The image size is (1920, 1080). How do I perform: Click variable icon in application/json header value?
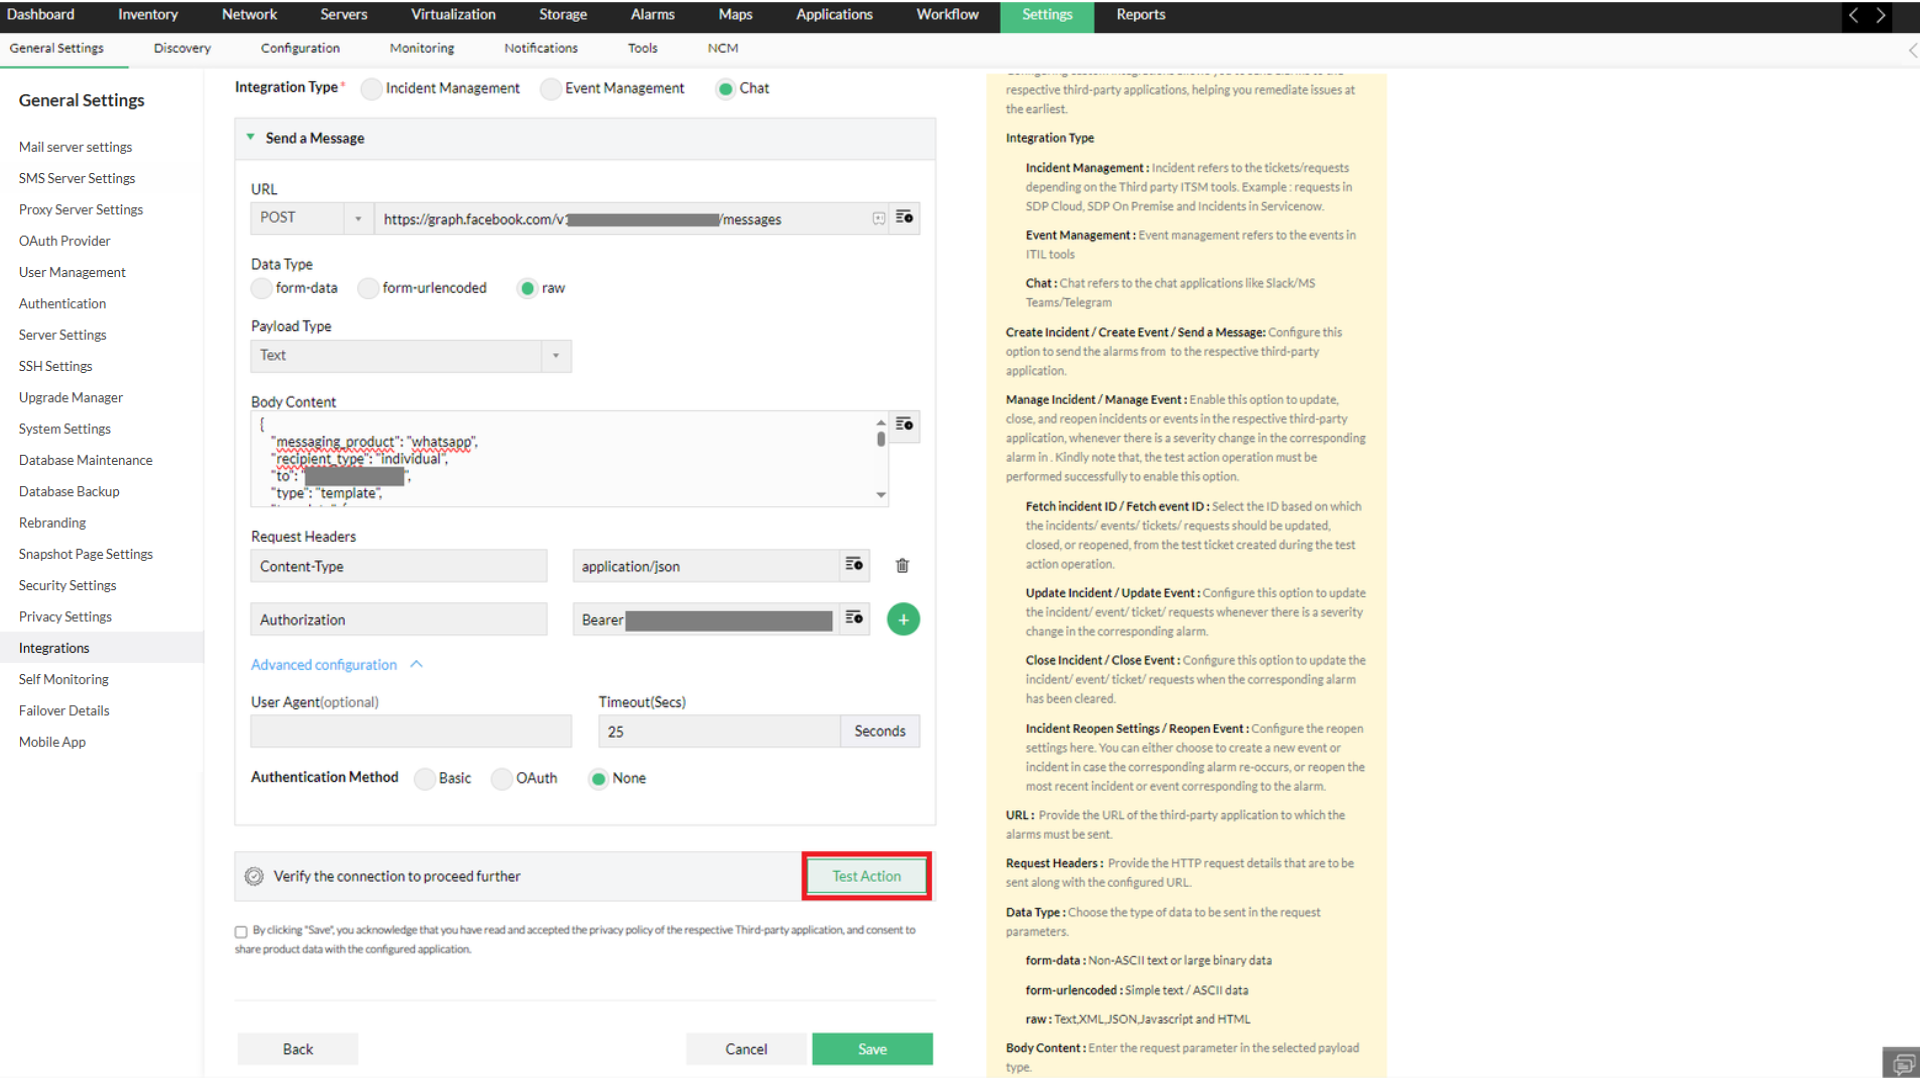point(854,565)
